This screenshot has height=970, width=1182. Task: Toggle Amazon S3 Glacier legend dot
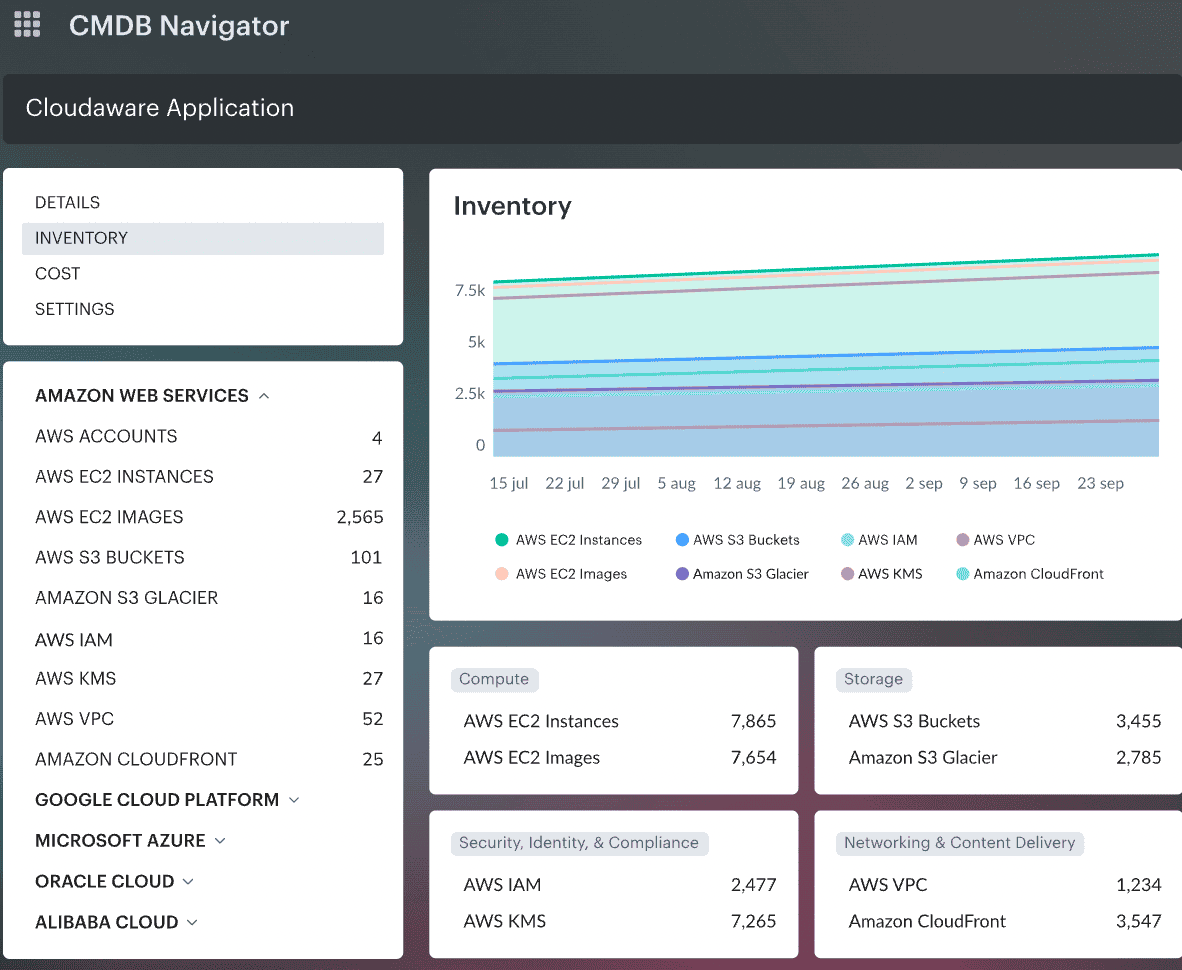(682, 574)
